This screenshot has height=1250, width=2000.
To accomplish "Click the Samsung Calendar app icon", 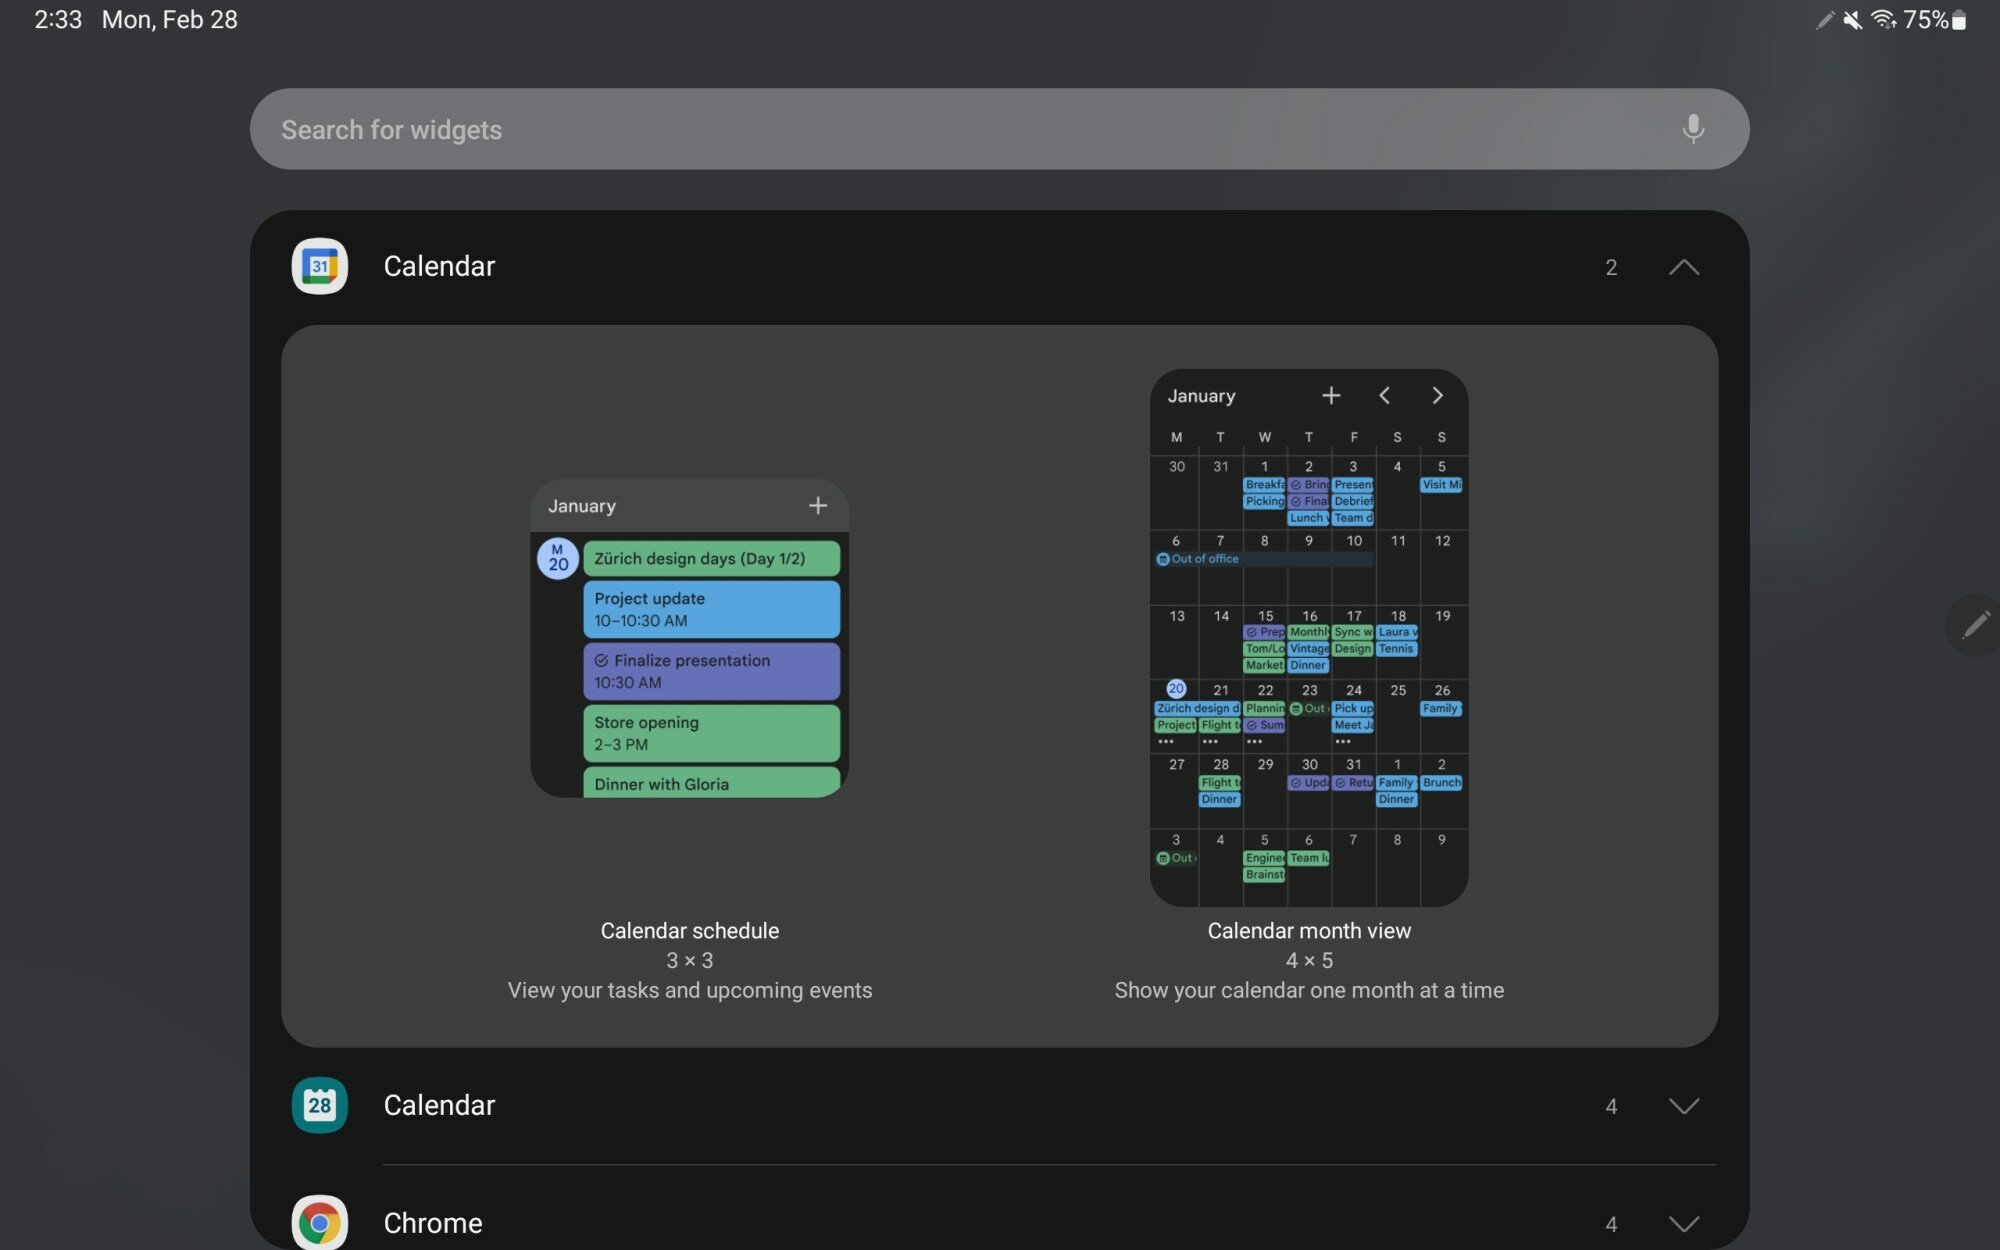I will 319,1105.
